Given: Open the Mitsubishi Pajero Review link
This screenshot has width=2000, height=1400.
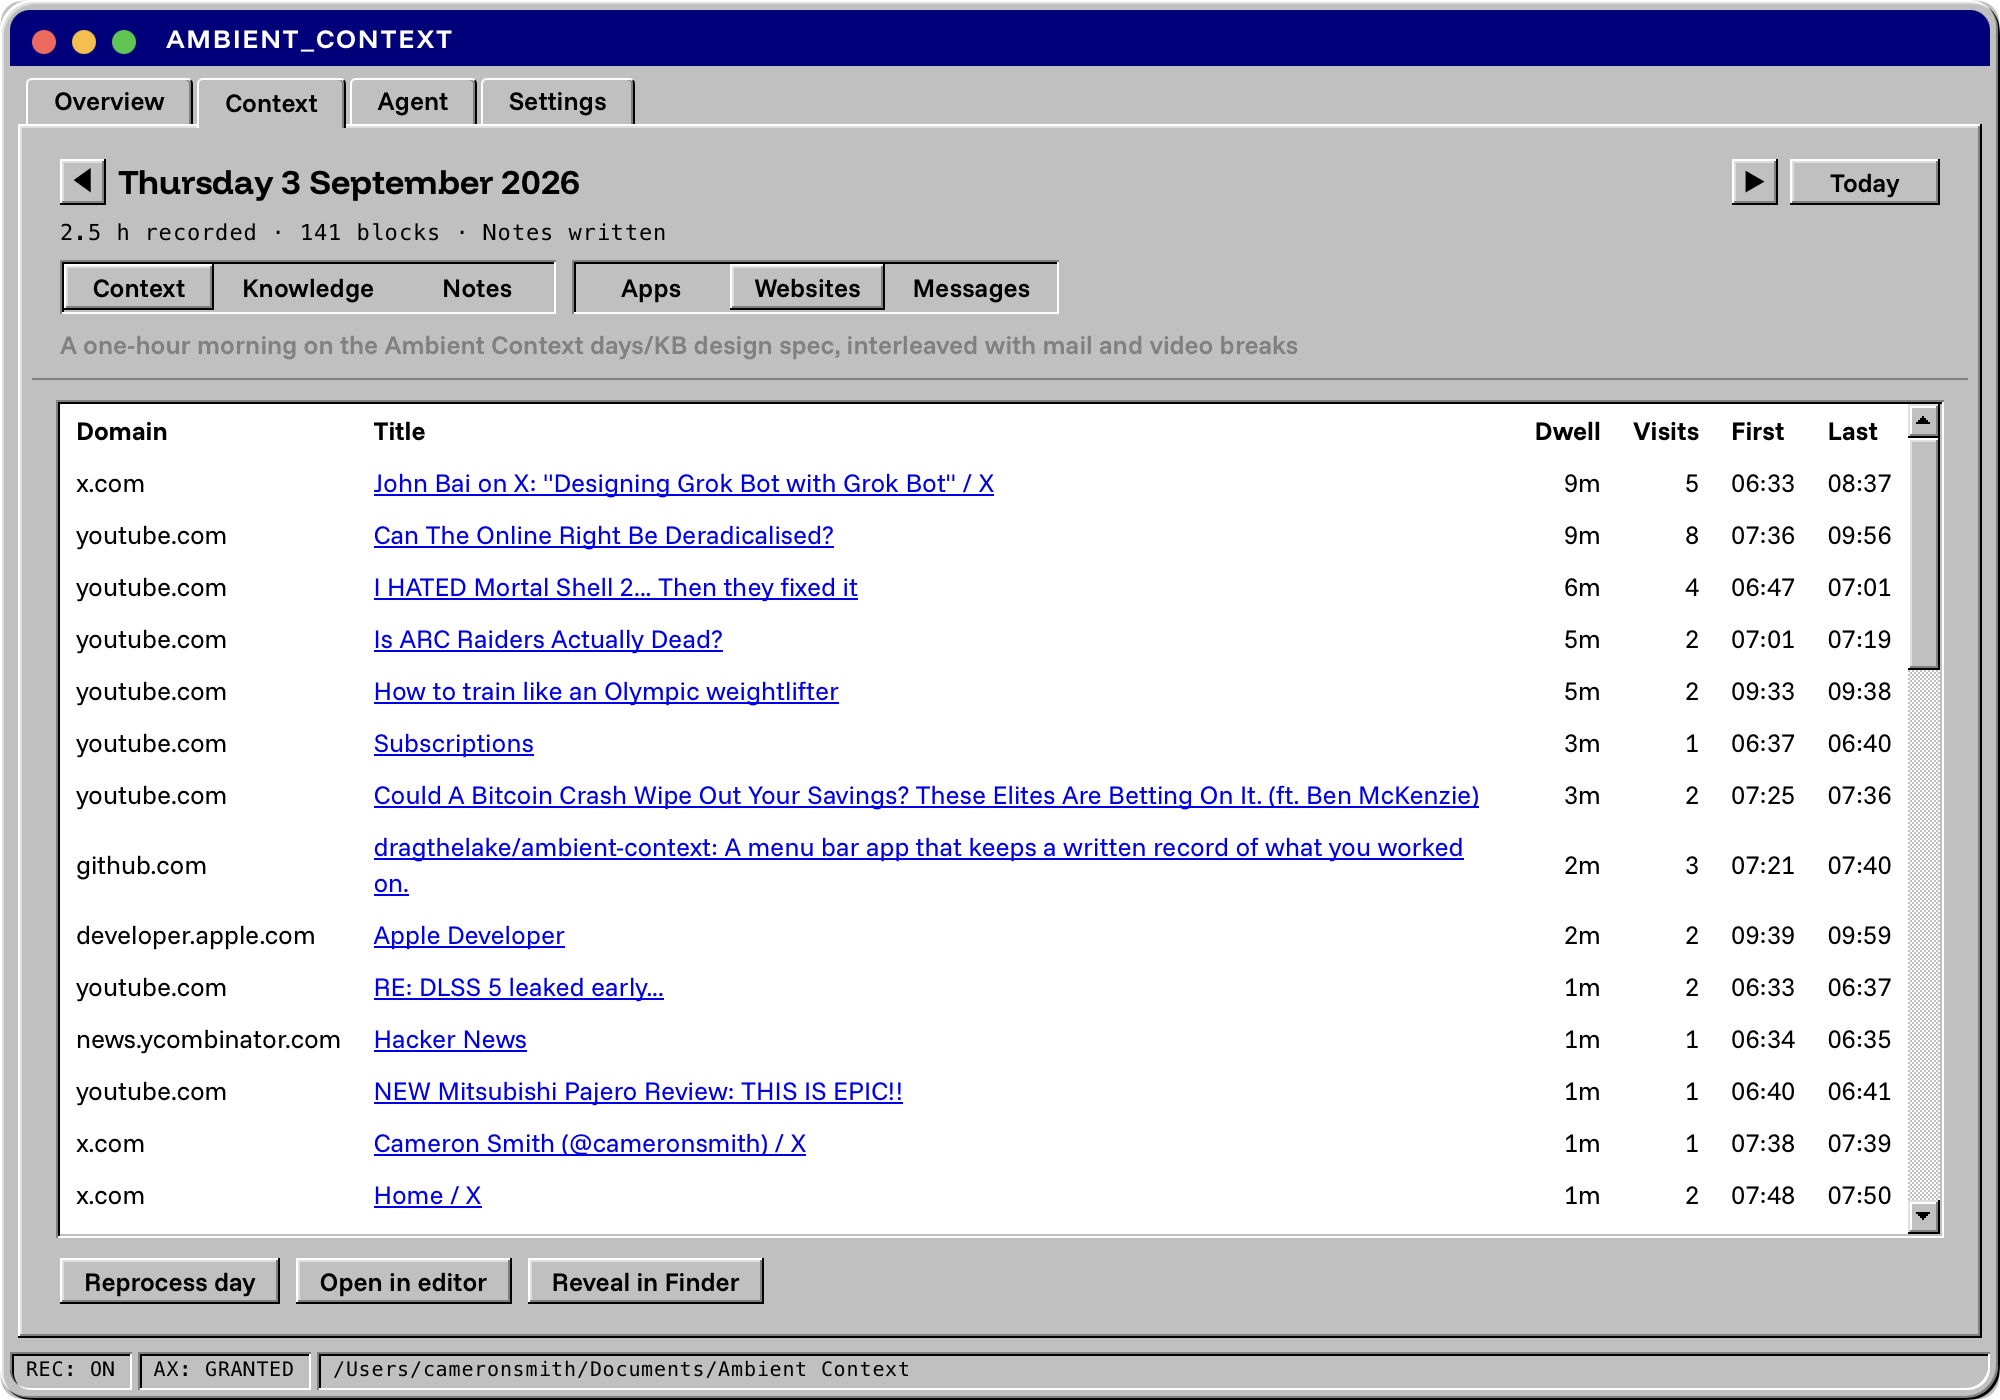Looking at the screenshot, I should coord(638,1092).
